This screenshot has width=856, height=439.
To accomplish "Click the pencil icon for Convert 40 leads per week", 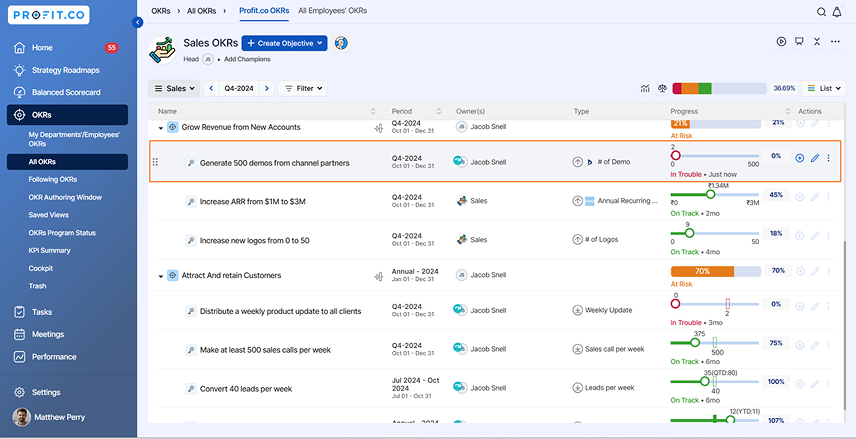I will pyautogui.click(x=815, y=384).
